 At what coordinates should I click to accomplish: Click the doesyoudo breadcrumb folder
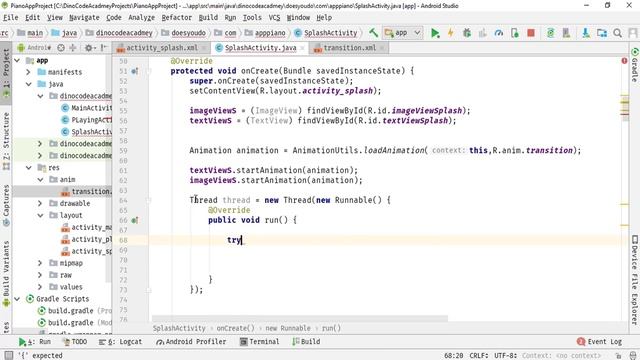point(183,33)
